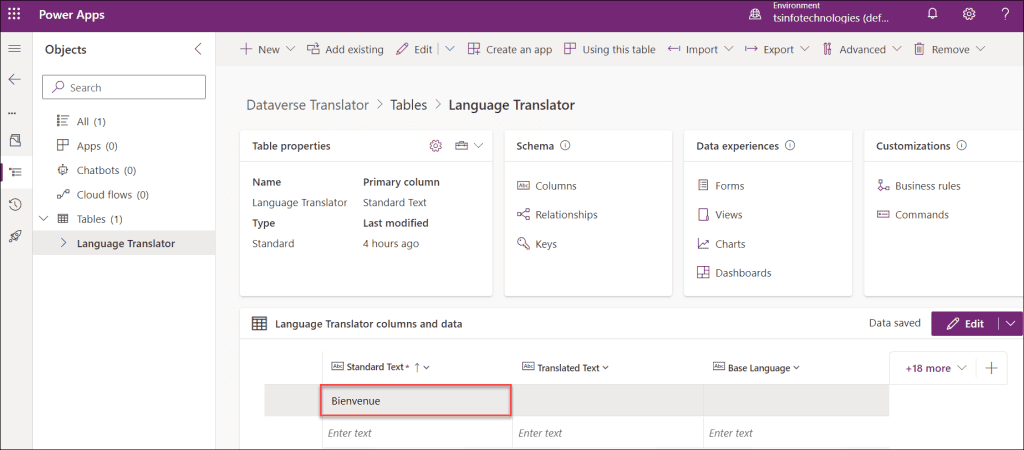Show Customizations info icon
This screenshot has width=1024, height=450.
click(x=961, y=146)
